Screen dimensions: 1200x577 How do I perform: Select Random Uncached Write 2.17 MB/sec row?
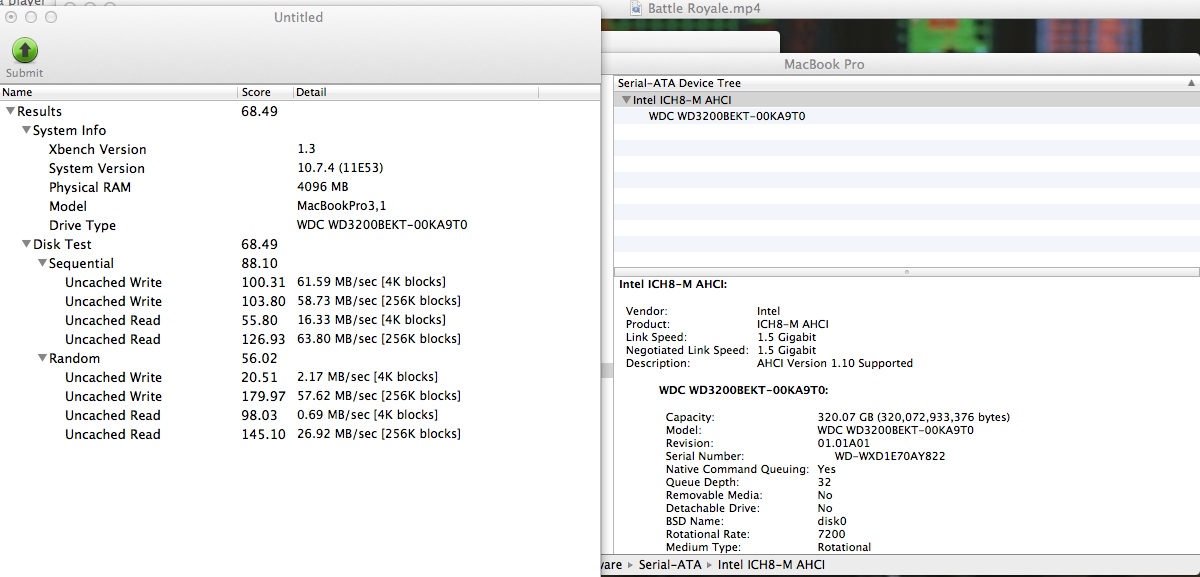coord(300,377)
